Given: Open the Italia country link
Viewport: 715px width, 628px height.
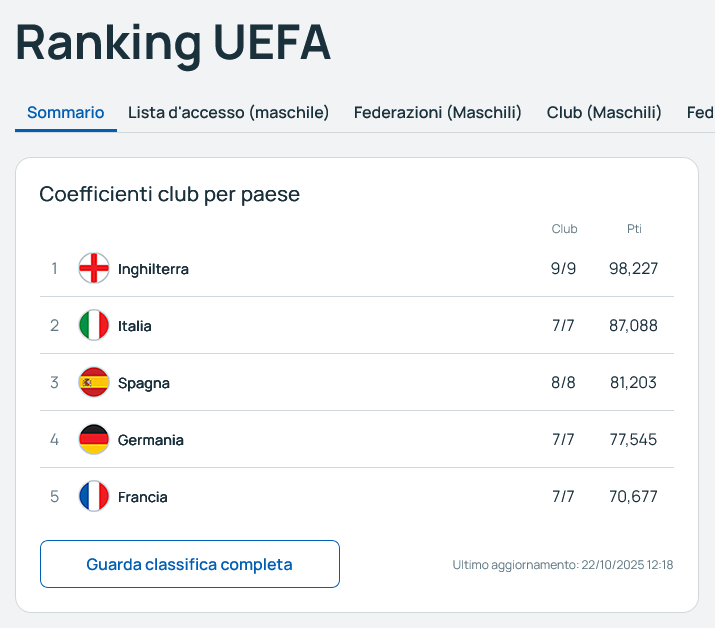Looking at the screenshot, I should coord(135,326).
